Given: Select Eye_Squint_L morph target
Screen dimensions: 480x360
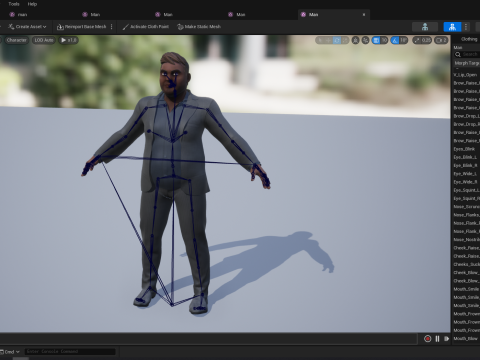Looking at the screenshot, I should pyautogui.click(x=466, y=190).
